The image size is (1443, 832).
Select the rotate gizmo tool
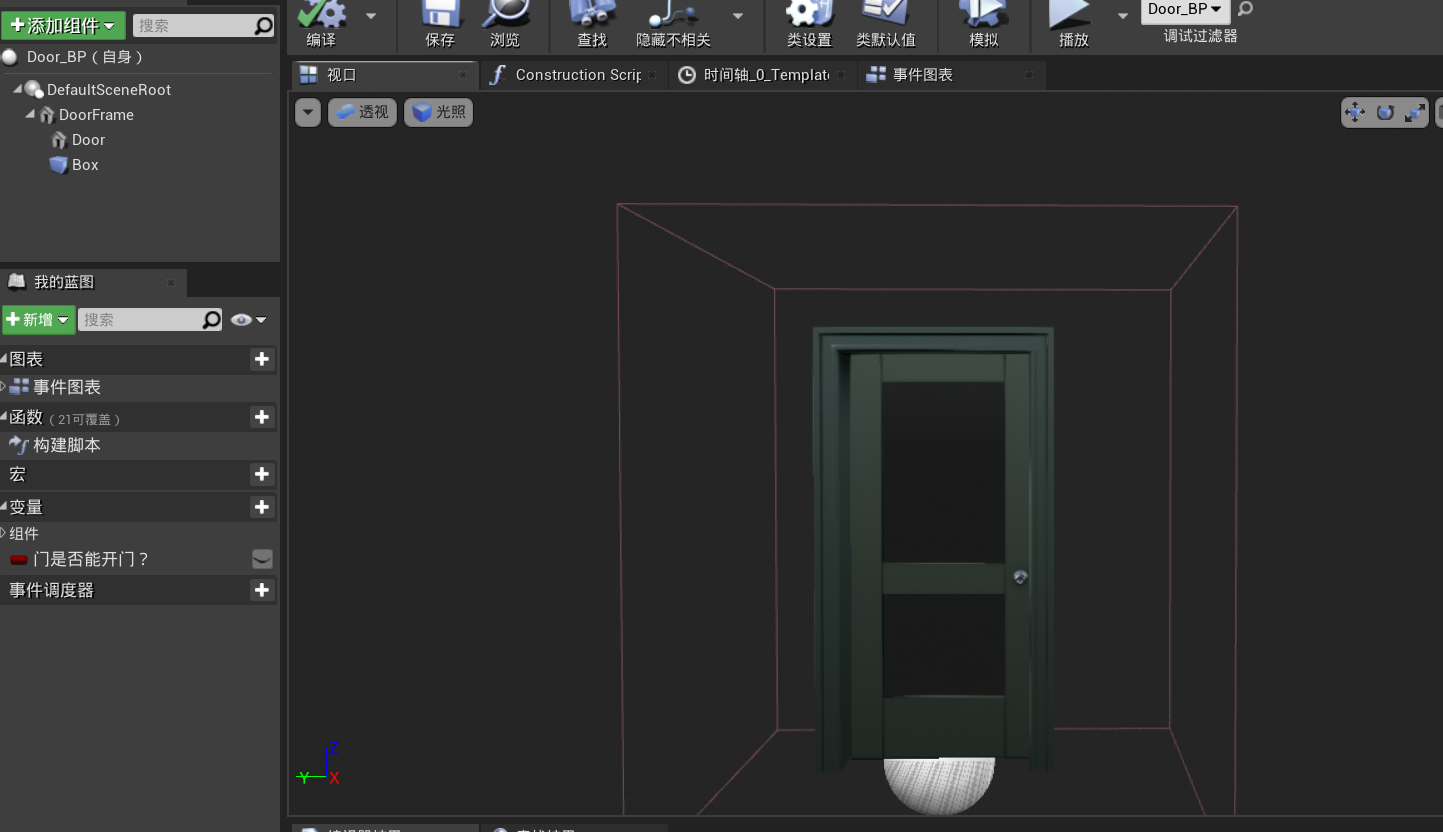(1385, 113)
